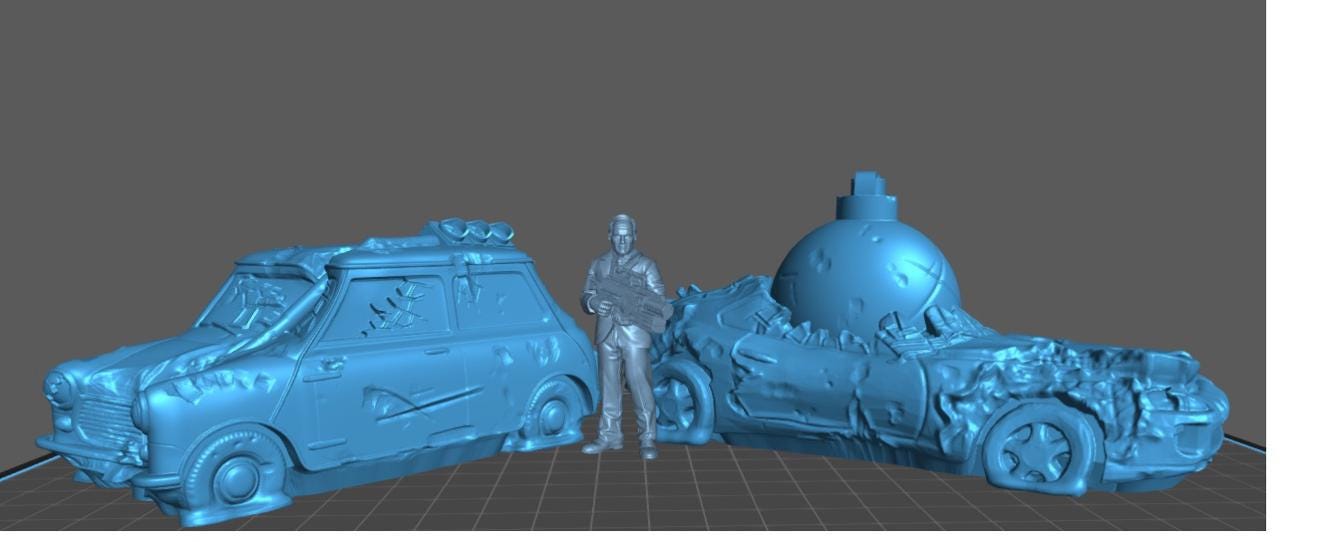This screenshot has height=542, width=1319.
Task: Select the Mini car model on the left
Action: tap(330, 370)
